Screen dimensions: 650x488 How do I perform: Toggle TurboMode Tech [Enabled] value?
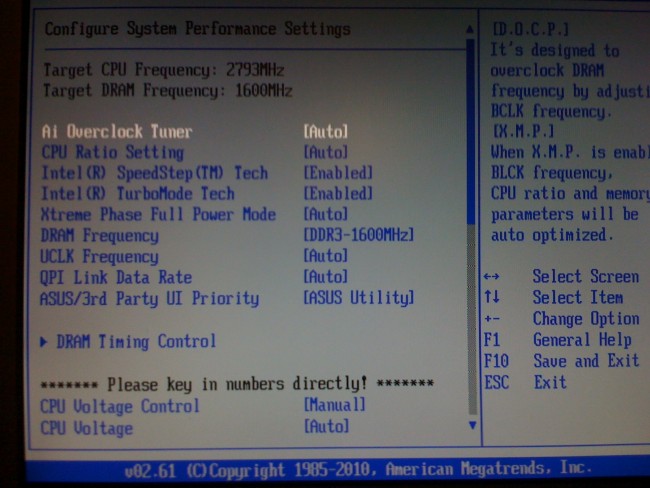click(338, 194)
